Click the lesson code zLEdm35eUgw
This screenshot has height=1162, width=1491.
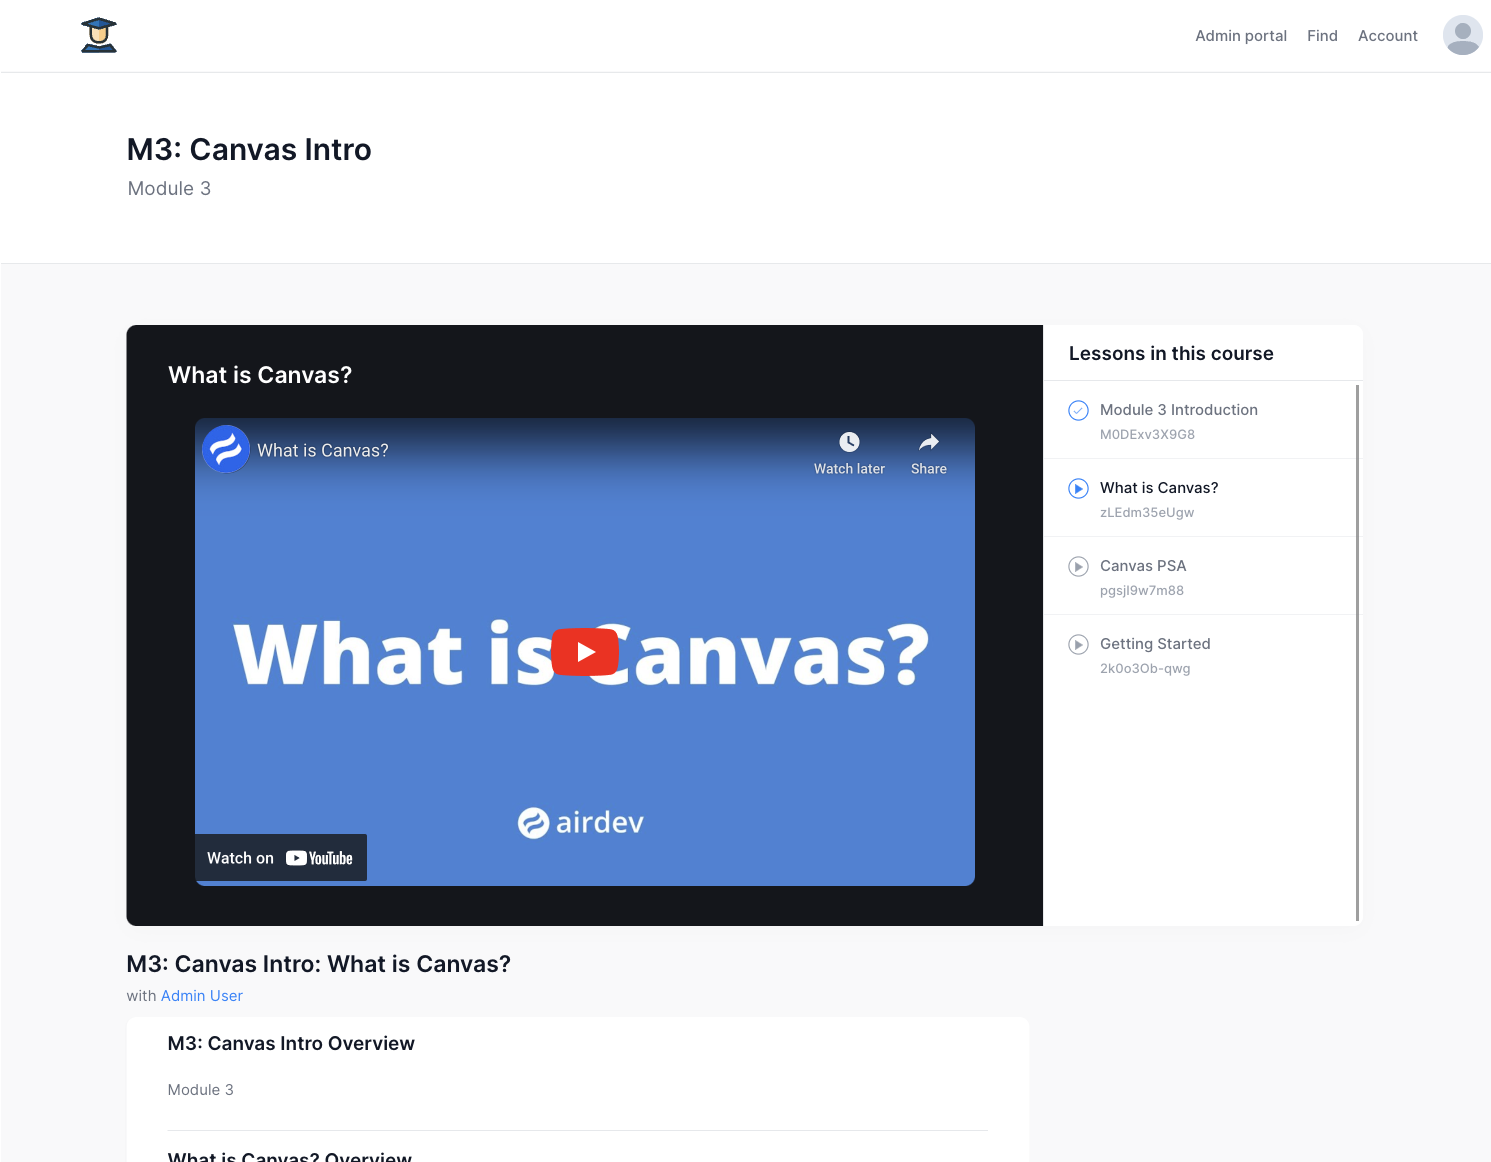(x=1147, y=513)
